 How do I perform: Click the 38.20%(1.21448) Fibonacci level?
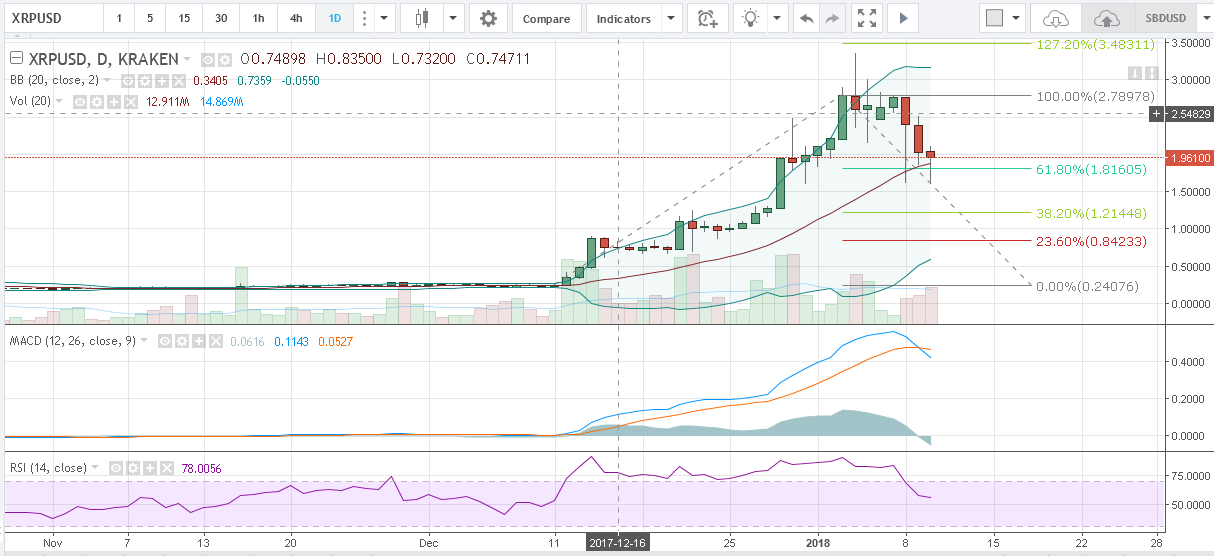coord(1089,213)
